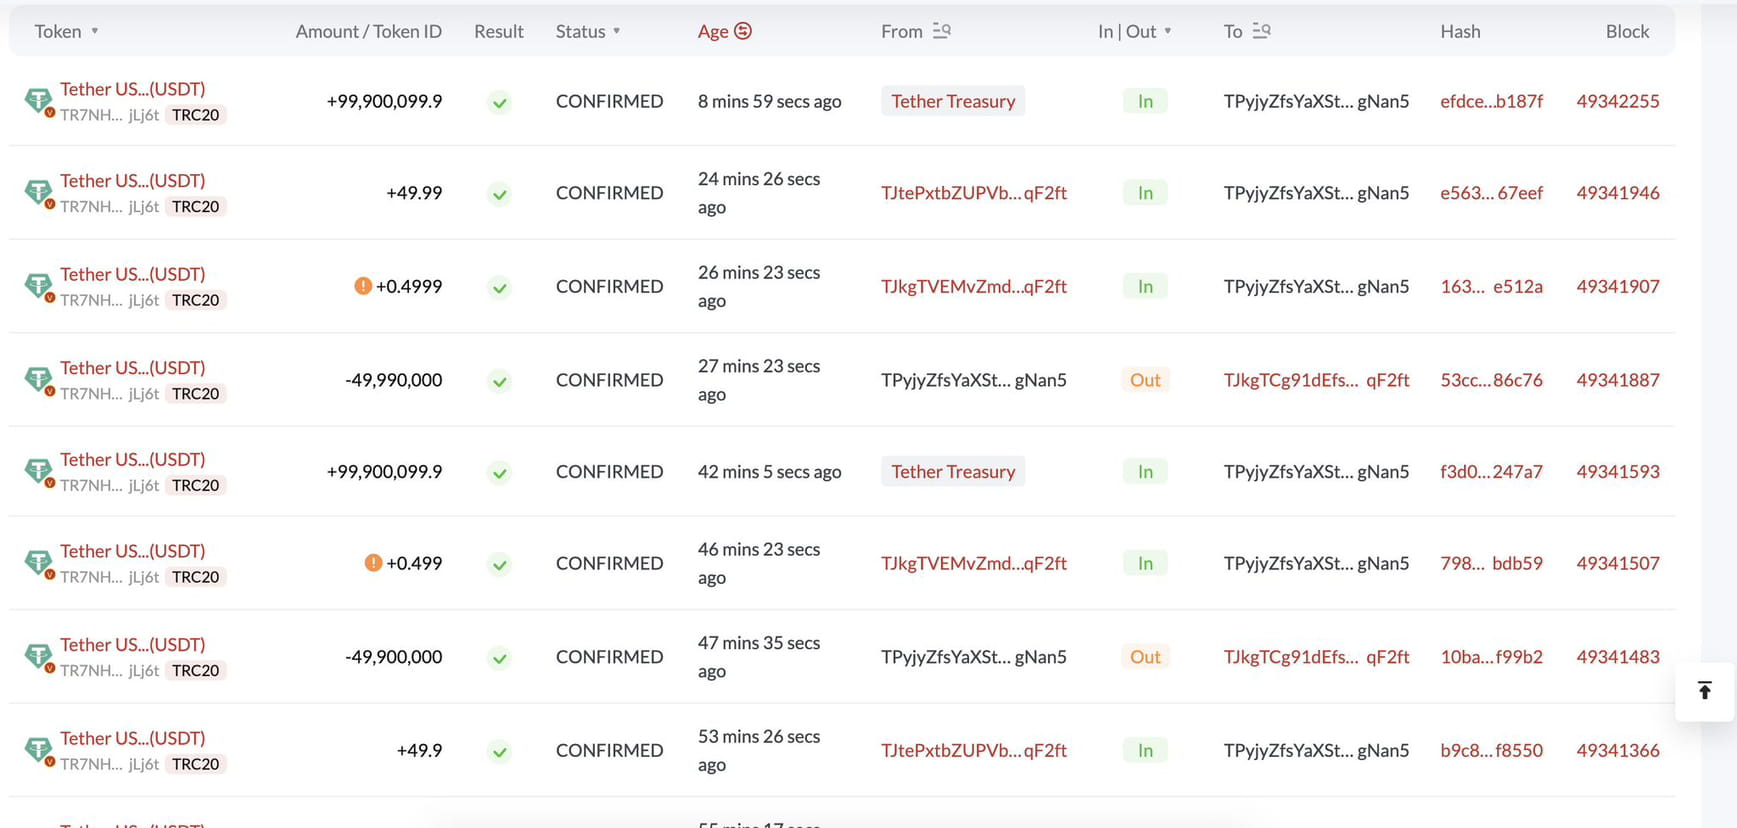1737x828 pixels.
Task: Open the From address filter icon
Action: coord(941,31)
